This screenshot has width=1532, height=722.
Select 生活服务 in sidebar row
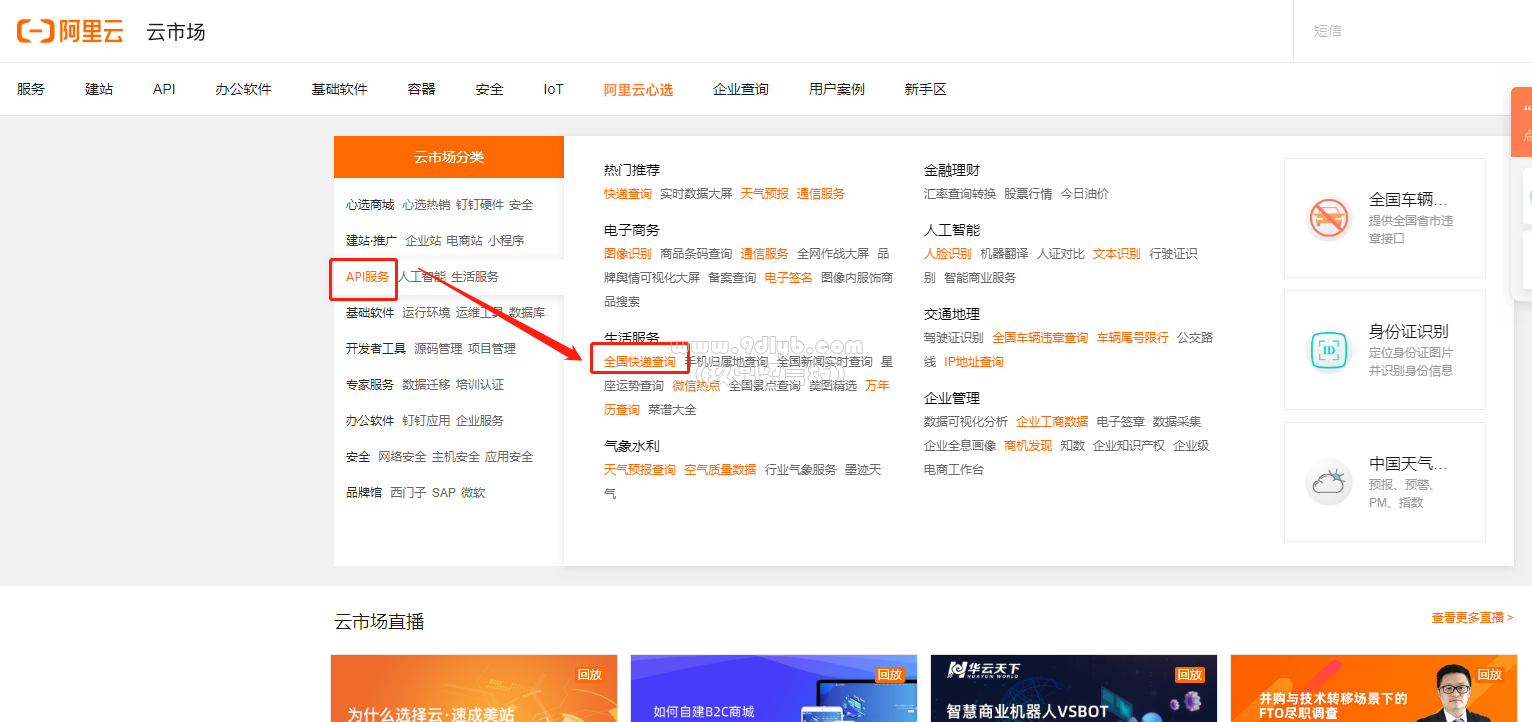click(475, 277)
